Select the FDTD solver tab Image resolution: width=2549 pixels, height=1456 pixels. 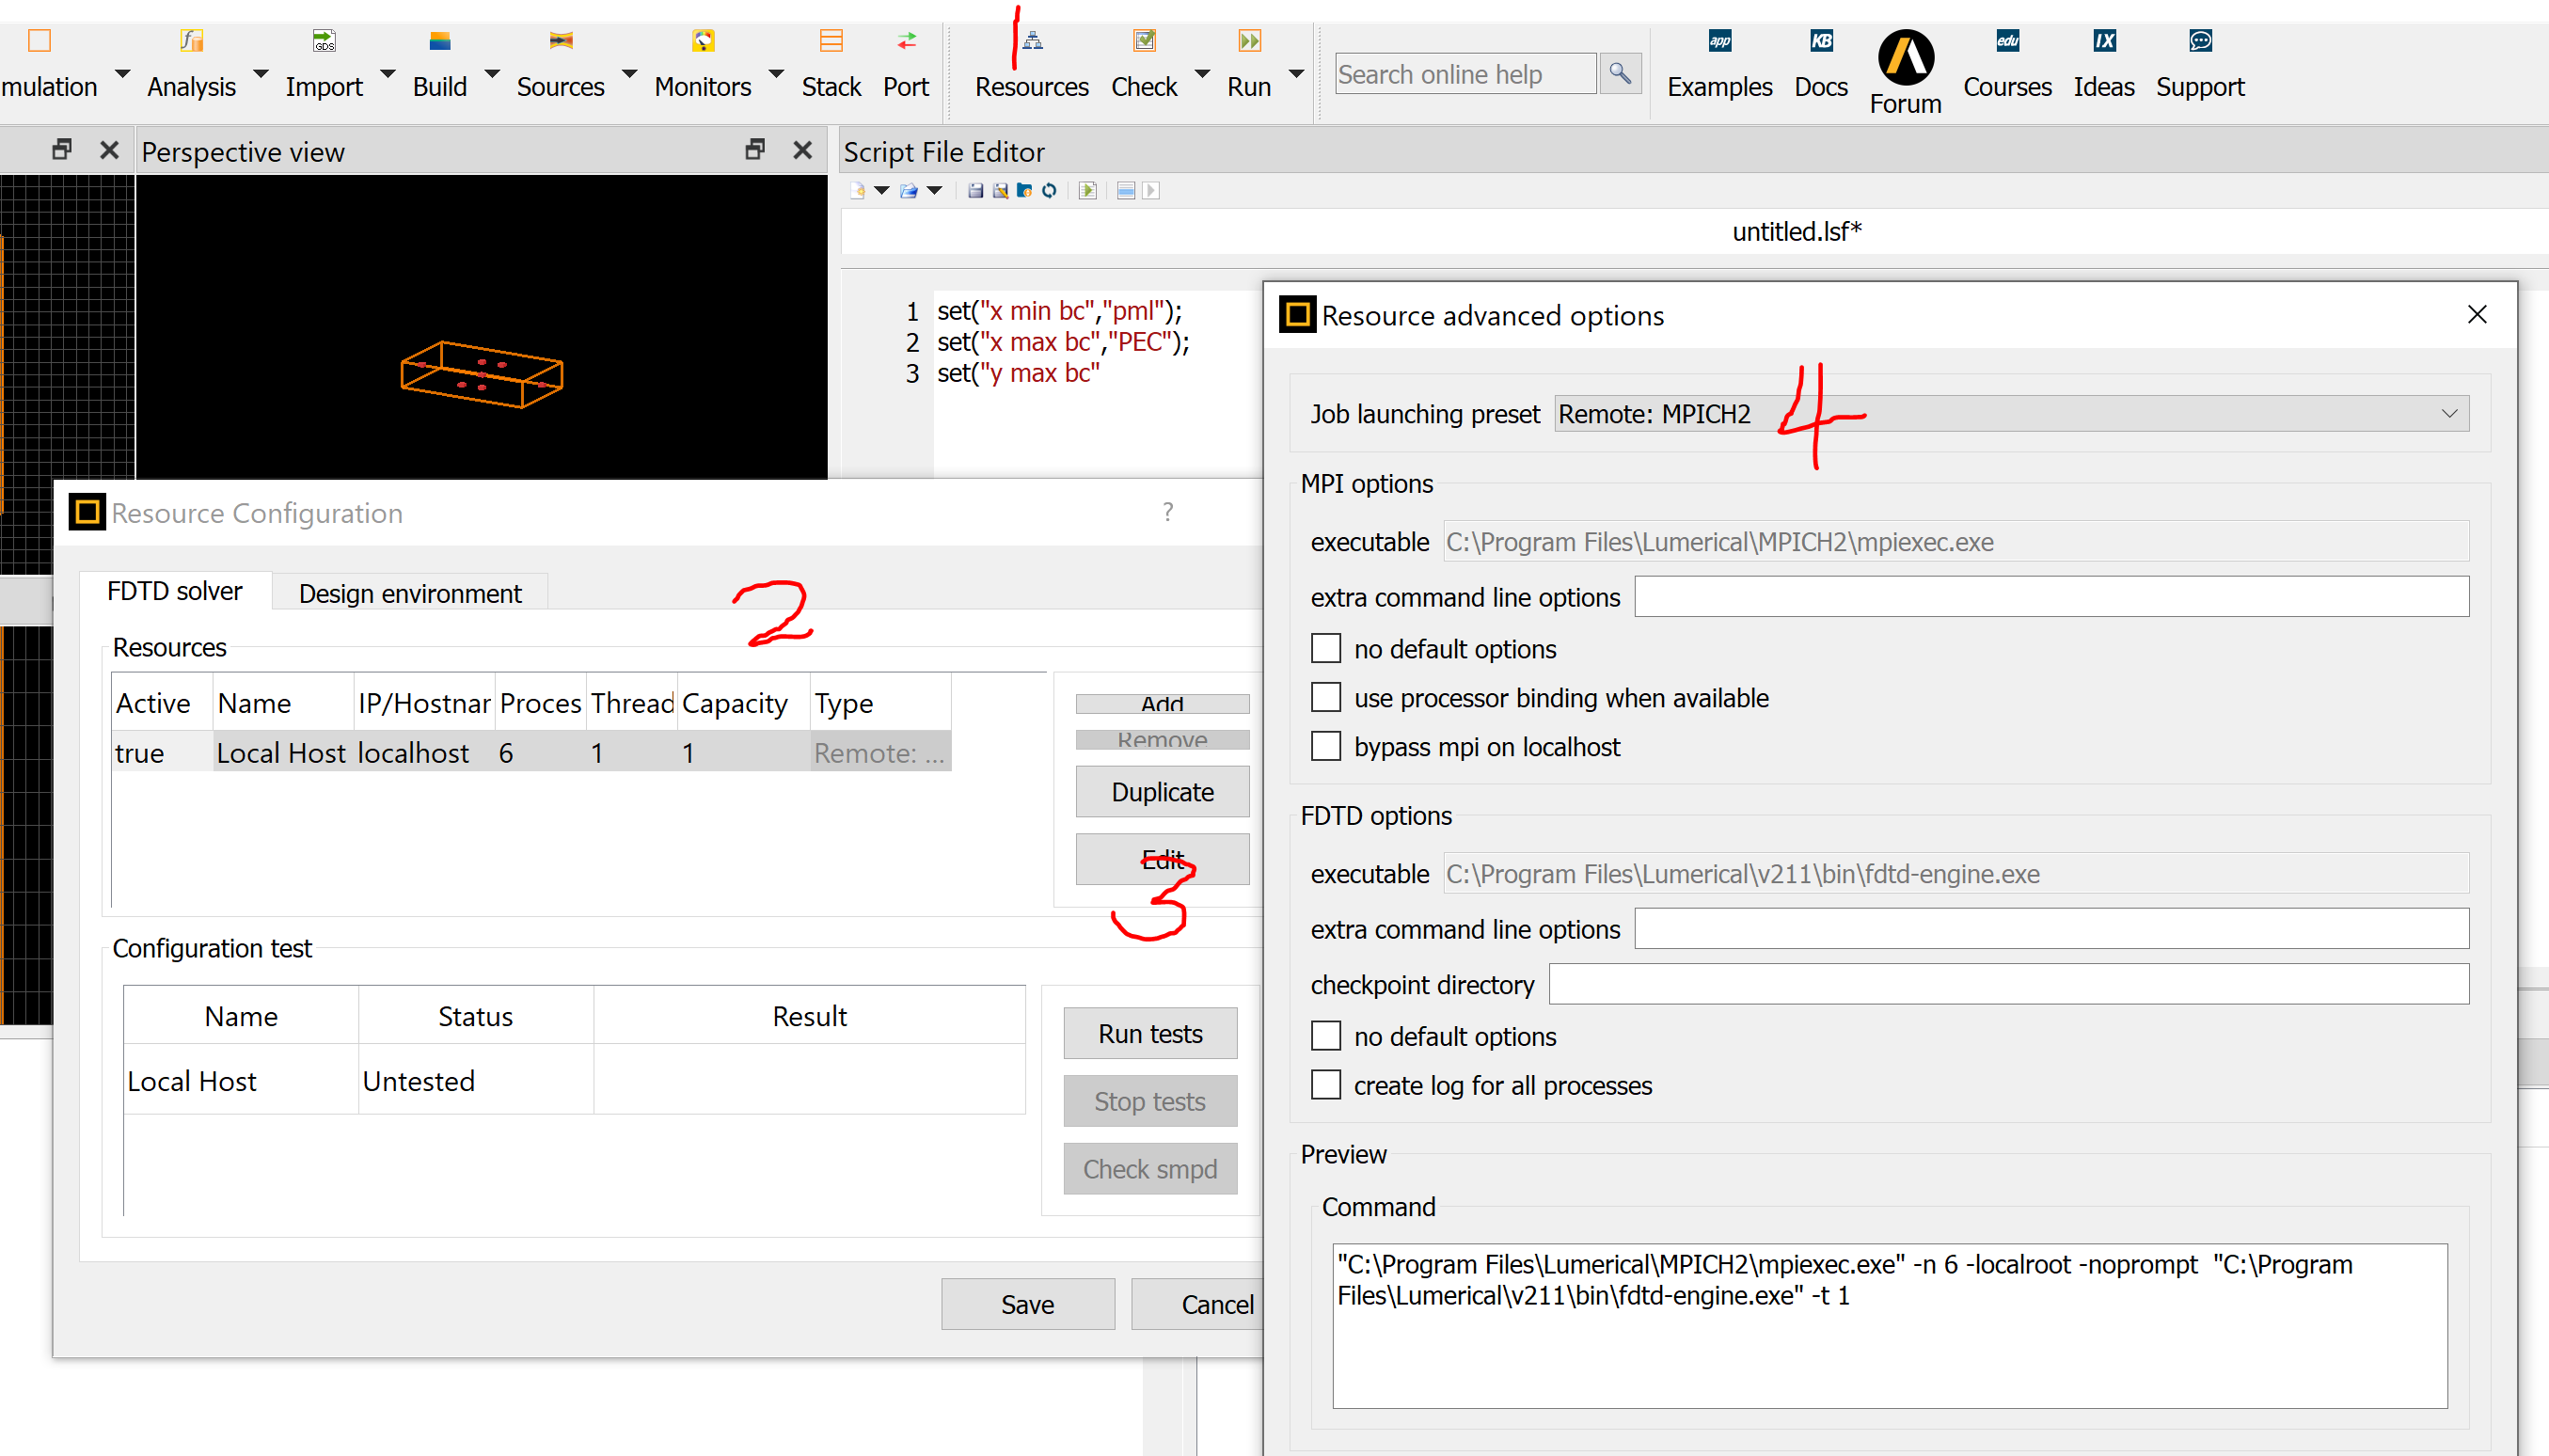coord(174,592)
